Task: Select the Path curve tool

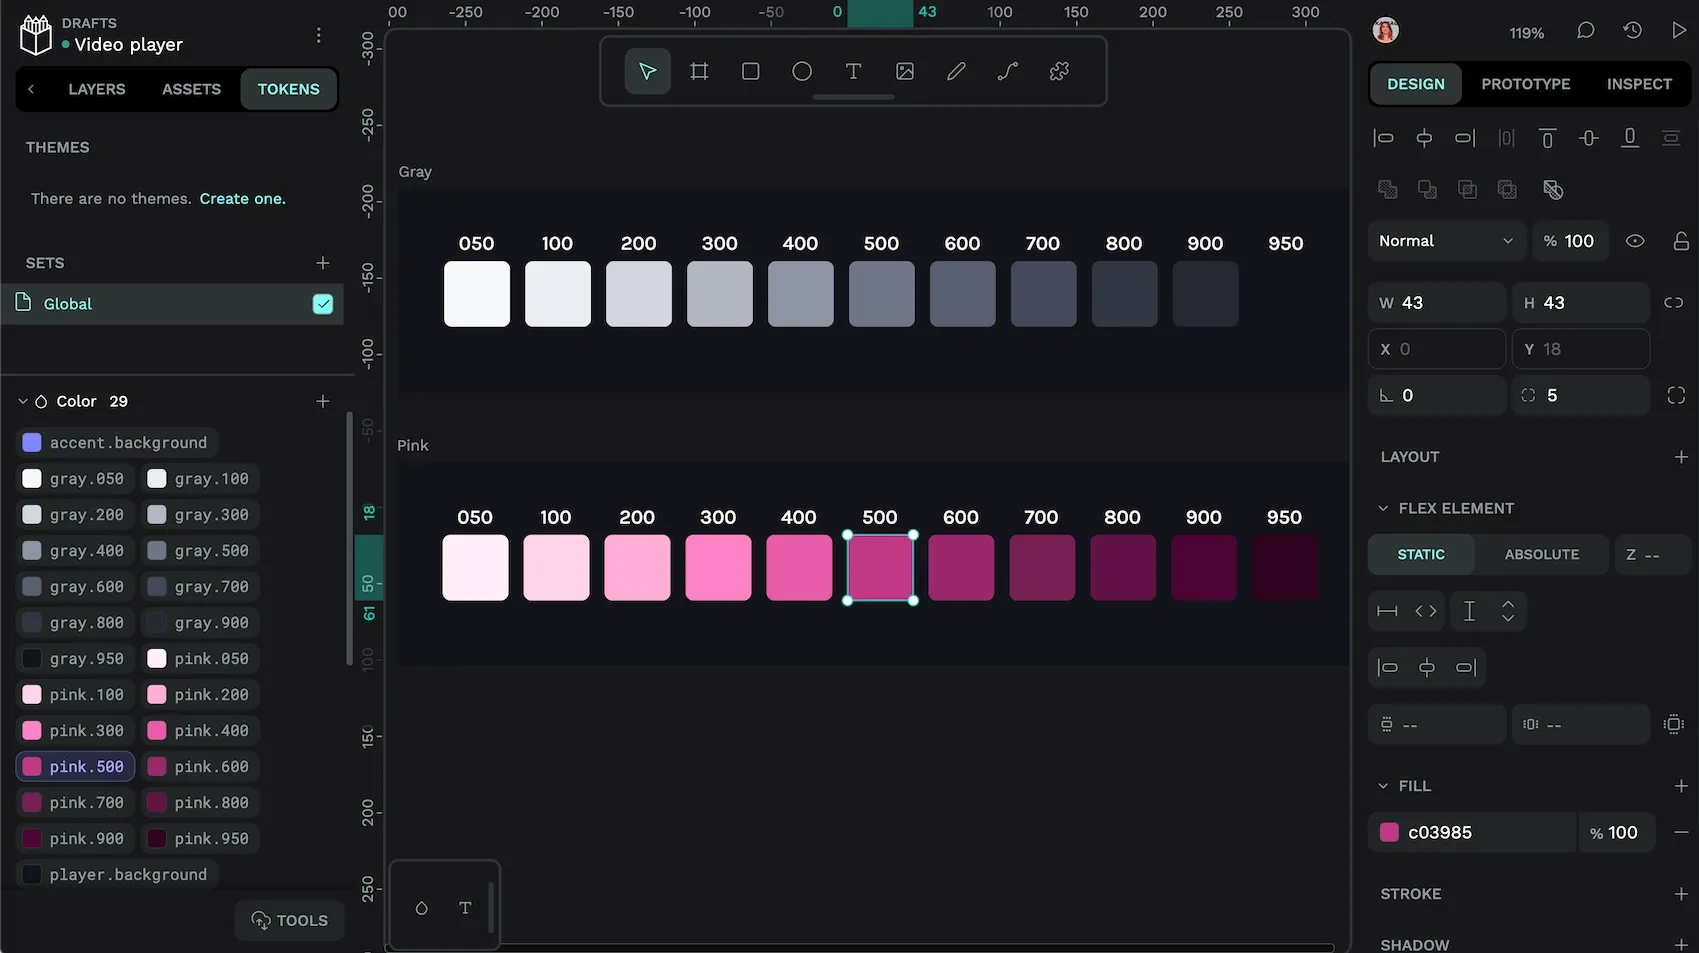Action: tap(1008, 71)
